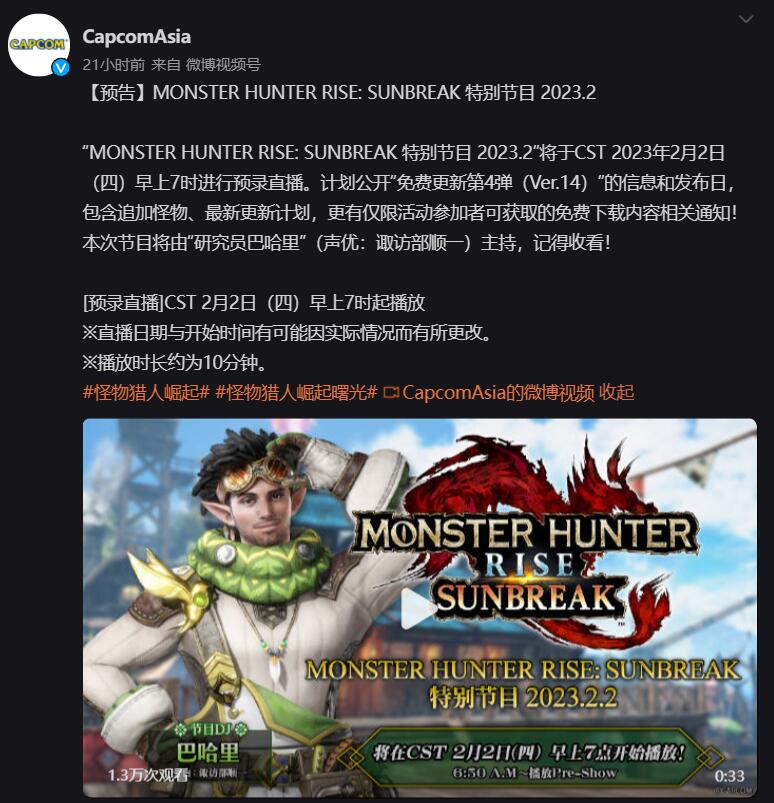Click the 1.3万次观看 view count
Viewport: 774px width, 803px height.
(x=148, y=775)
